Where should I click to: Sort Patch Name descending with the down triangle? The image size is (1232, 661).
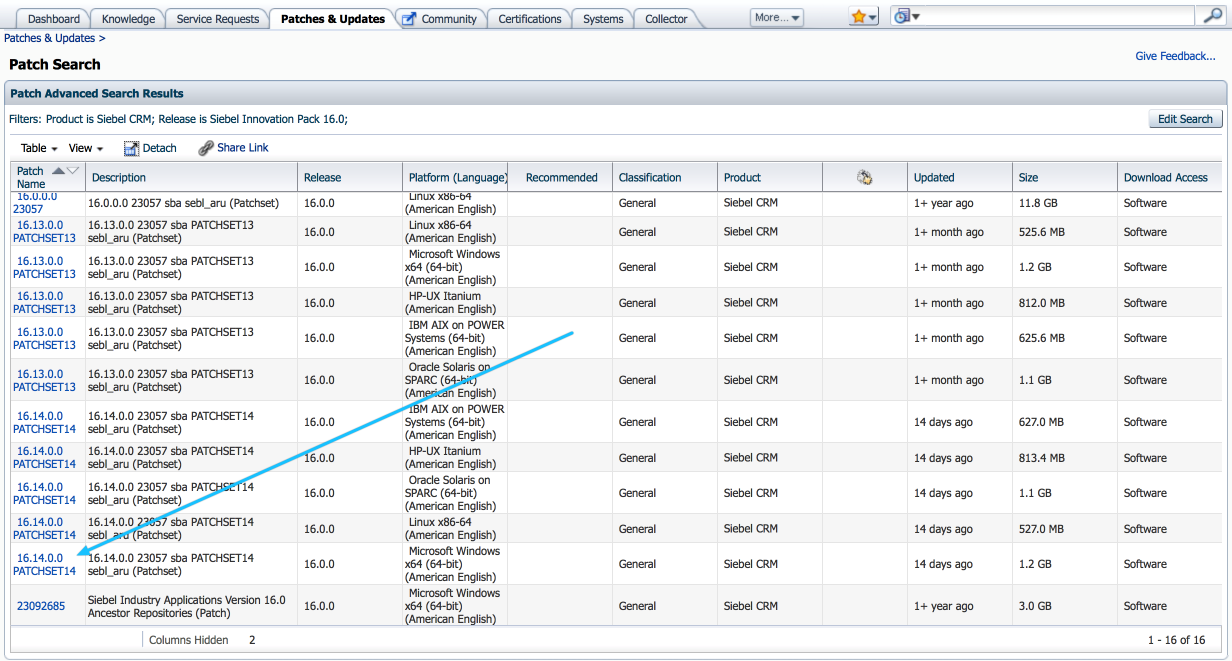[x=71, y=170]
